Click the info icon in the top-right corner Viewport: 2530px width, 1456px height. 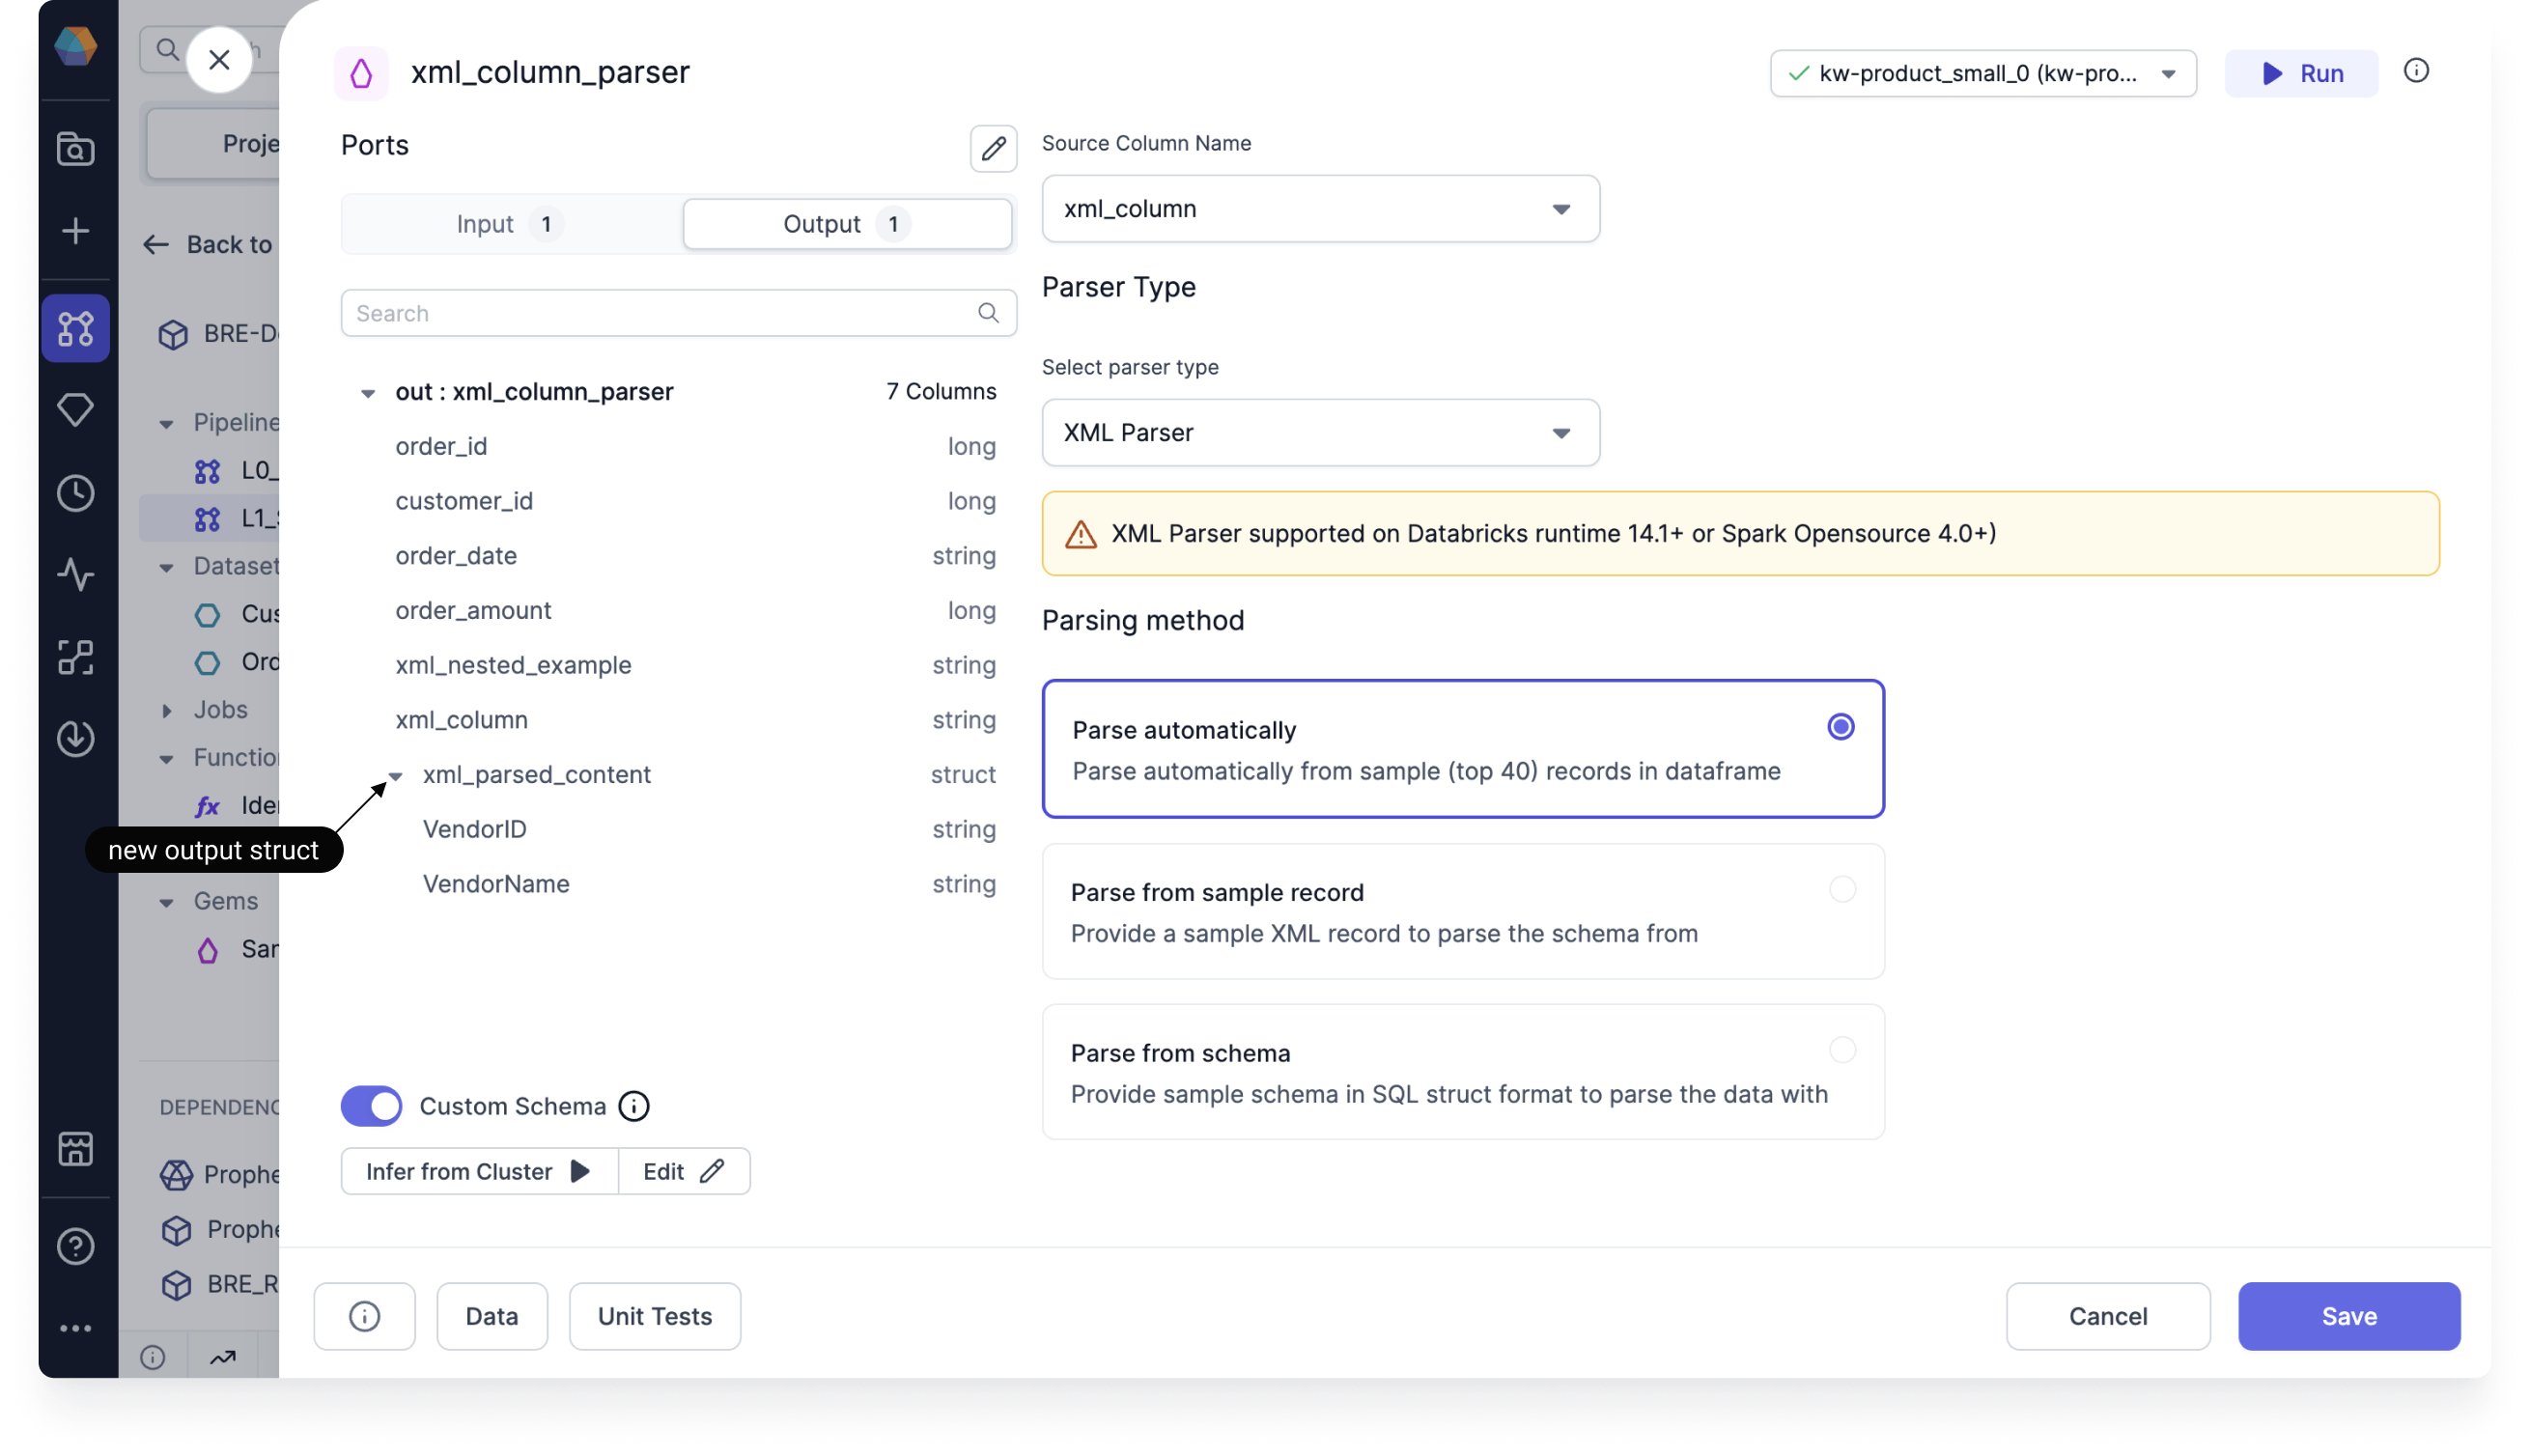tap(2416, 71)
